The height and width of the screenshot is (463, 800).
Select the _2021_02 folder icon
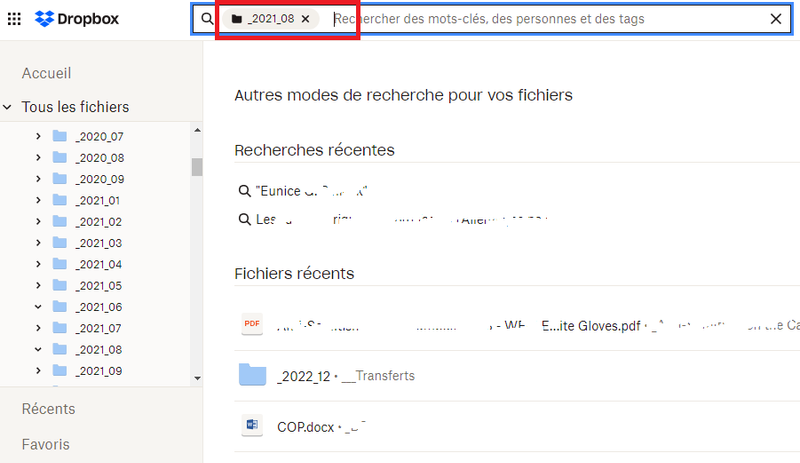click(60, 221)
